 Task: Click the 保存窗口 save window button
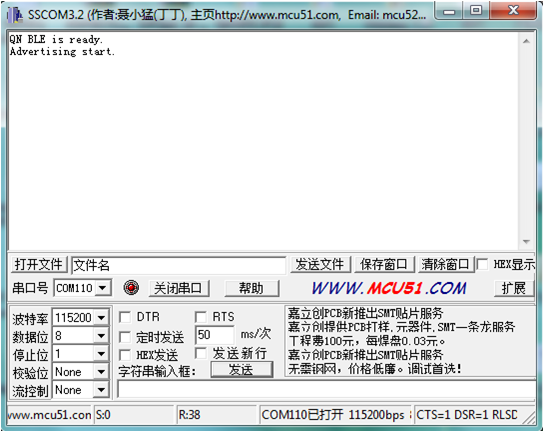point(384,264)
